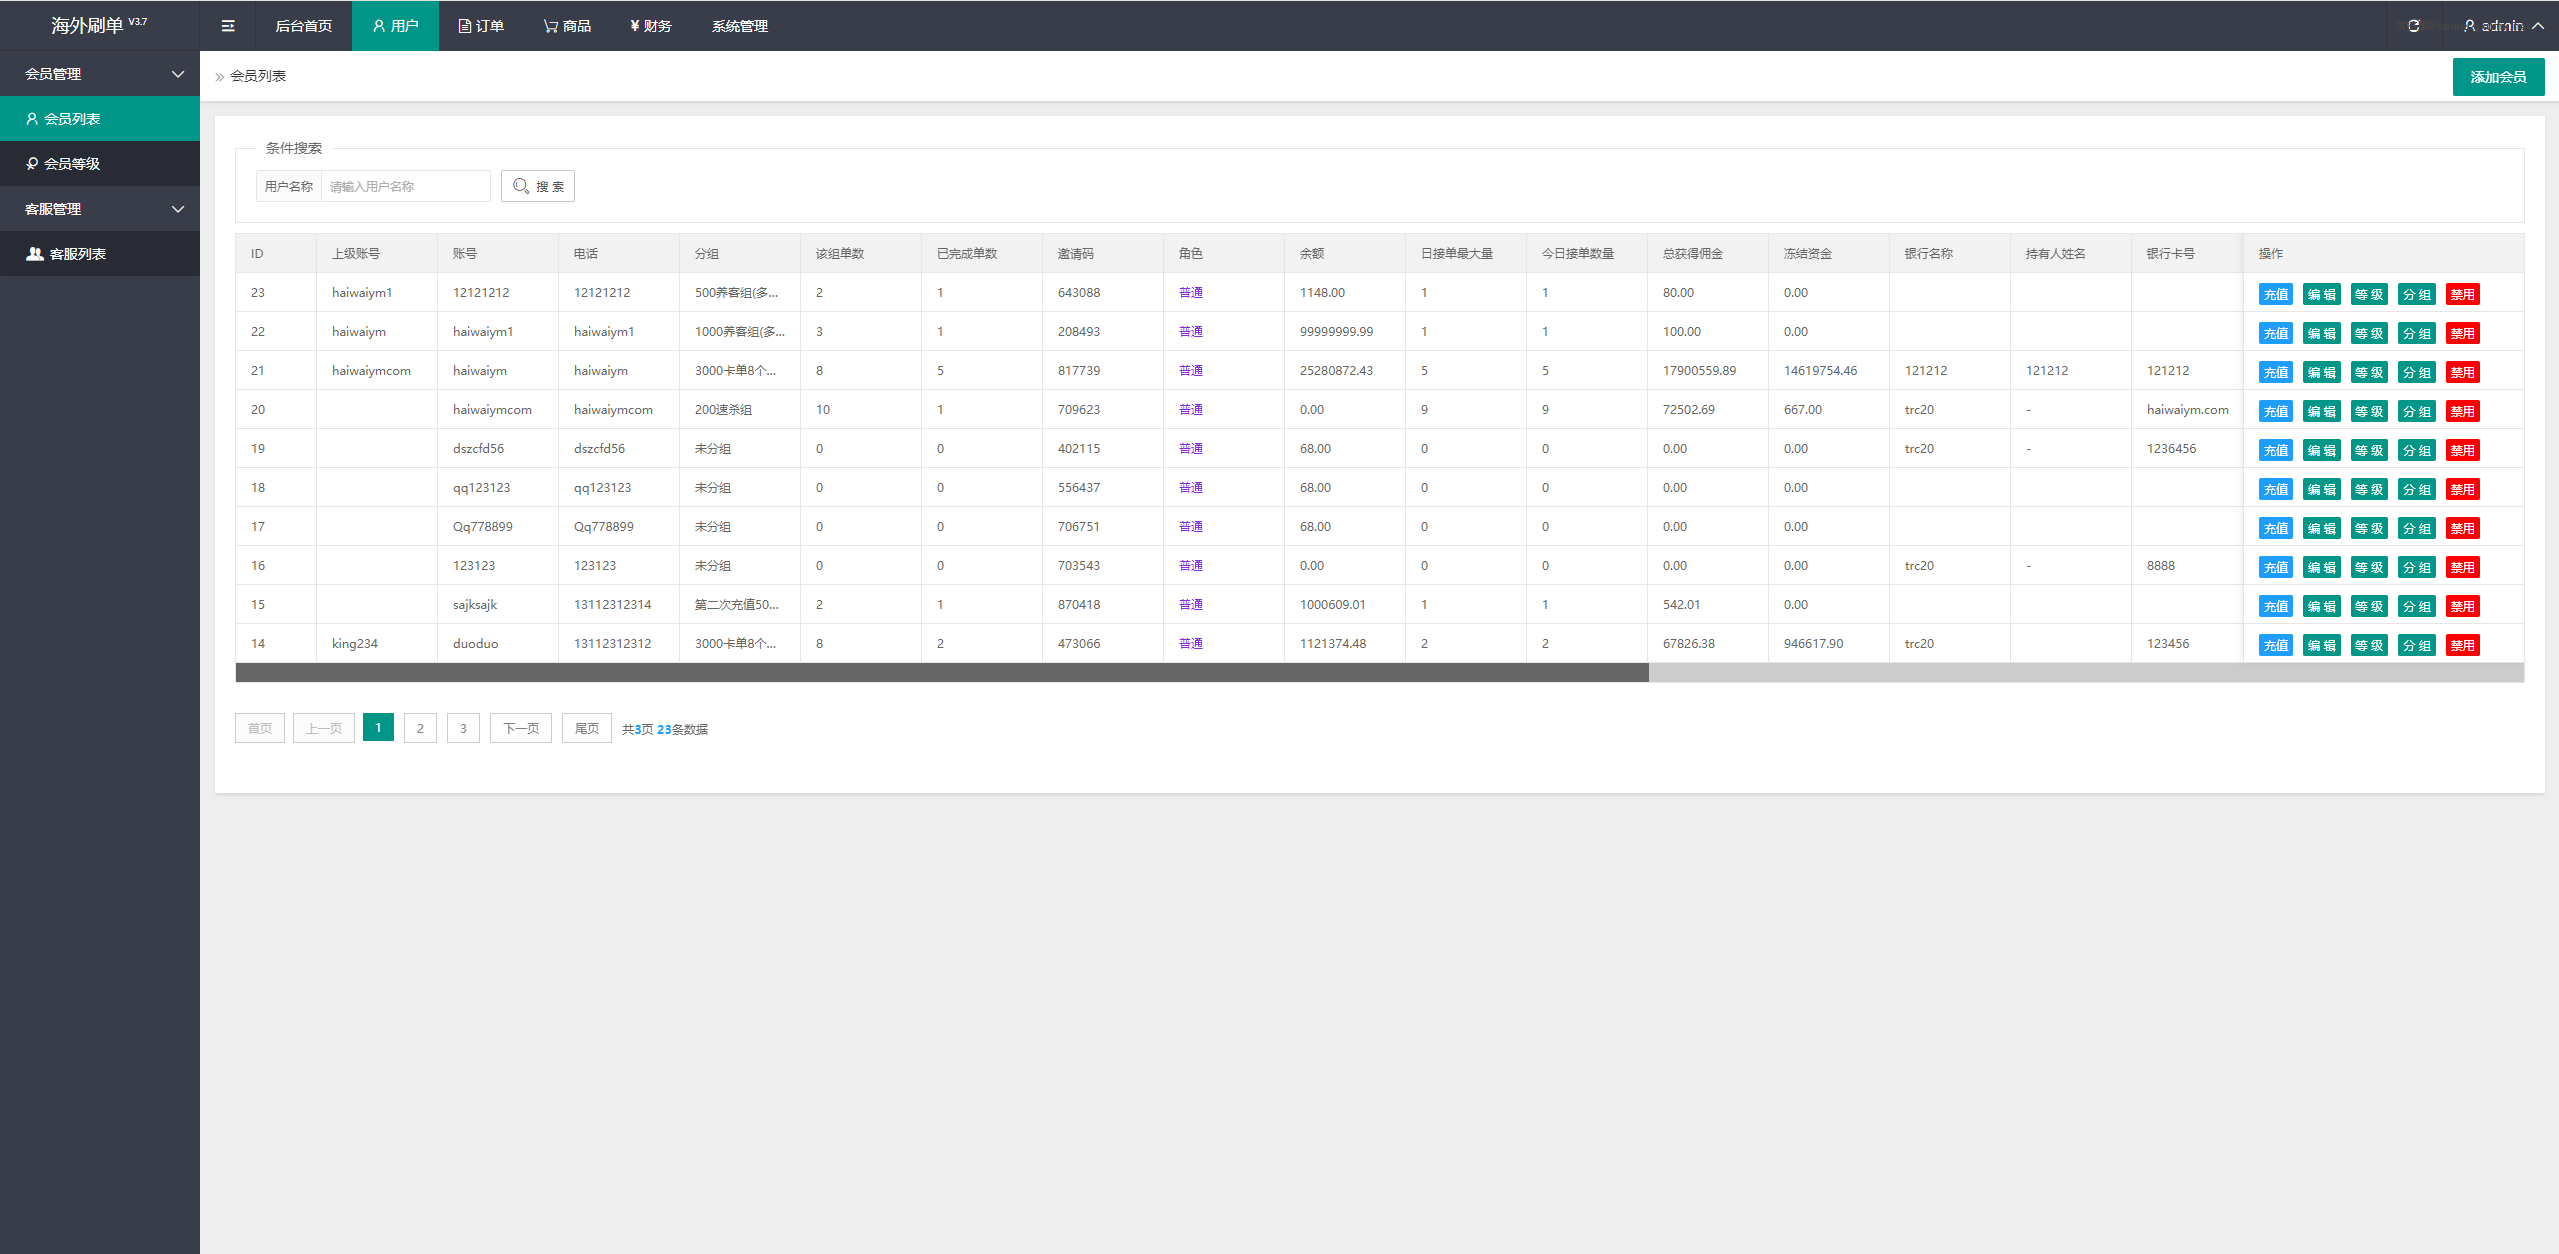Click the 添加会员 button

tap(2497, 77)
